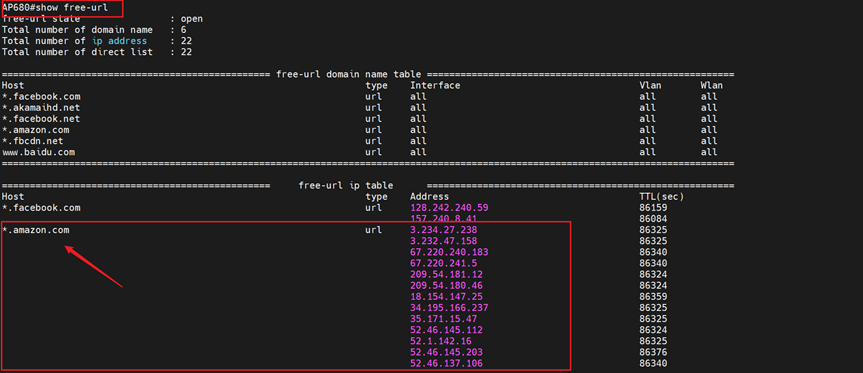Select IP address 209.54.180.46
The width and height of the screenshot is (863, 373).
pos(446,286)
